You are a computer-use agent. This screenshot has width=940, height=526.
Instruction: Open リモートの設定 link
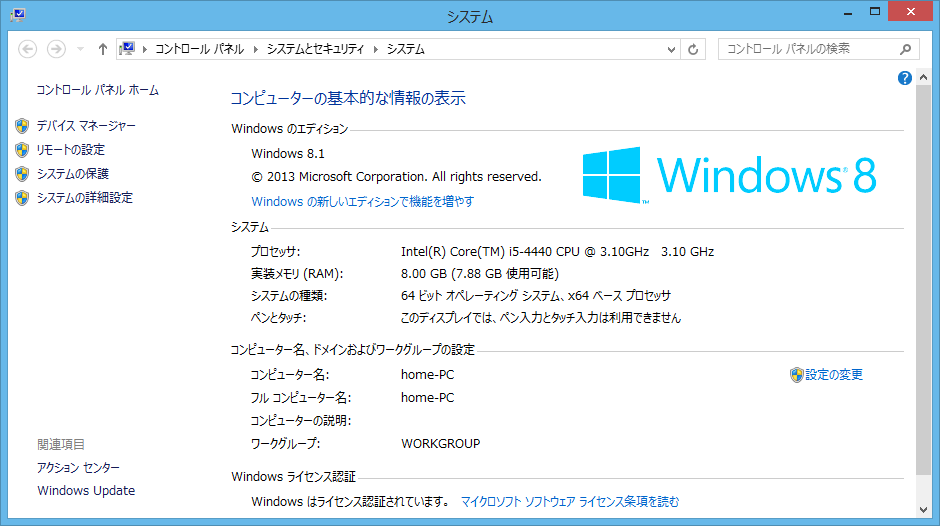pyautogui.click(x=71, y=150)
